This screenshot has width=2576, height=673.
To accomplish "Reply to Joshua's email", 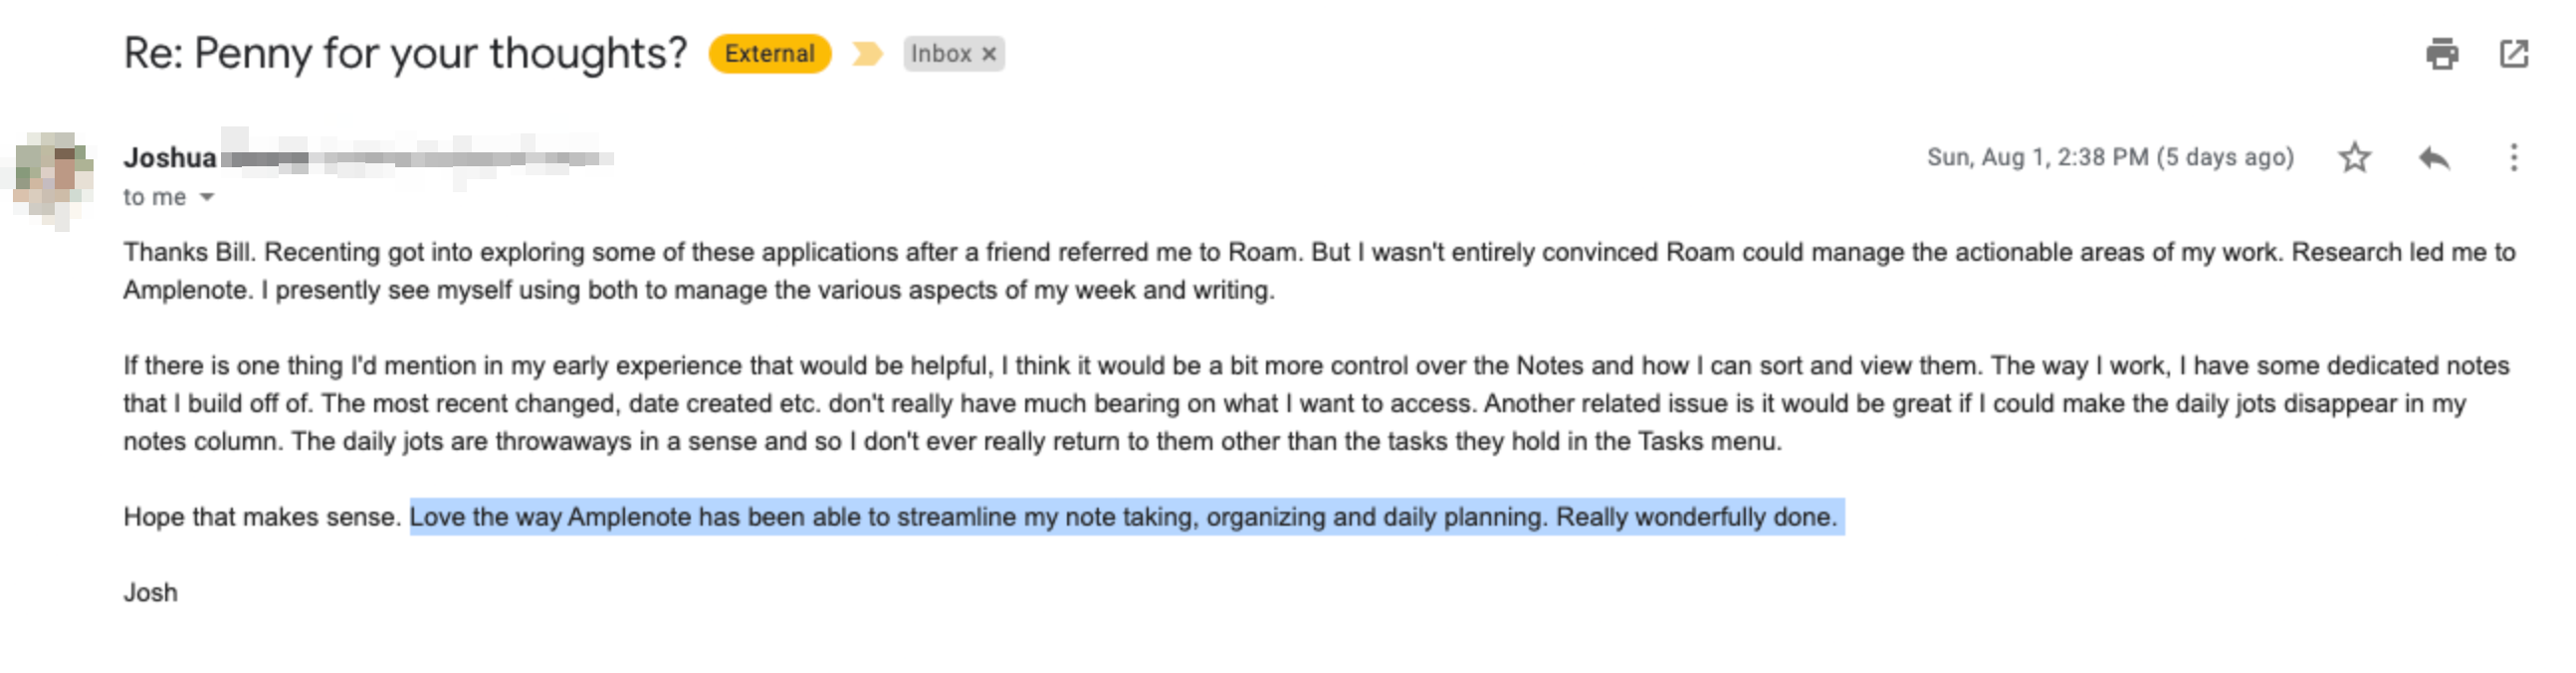I will [2434, 157].
